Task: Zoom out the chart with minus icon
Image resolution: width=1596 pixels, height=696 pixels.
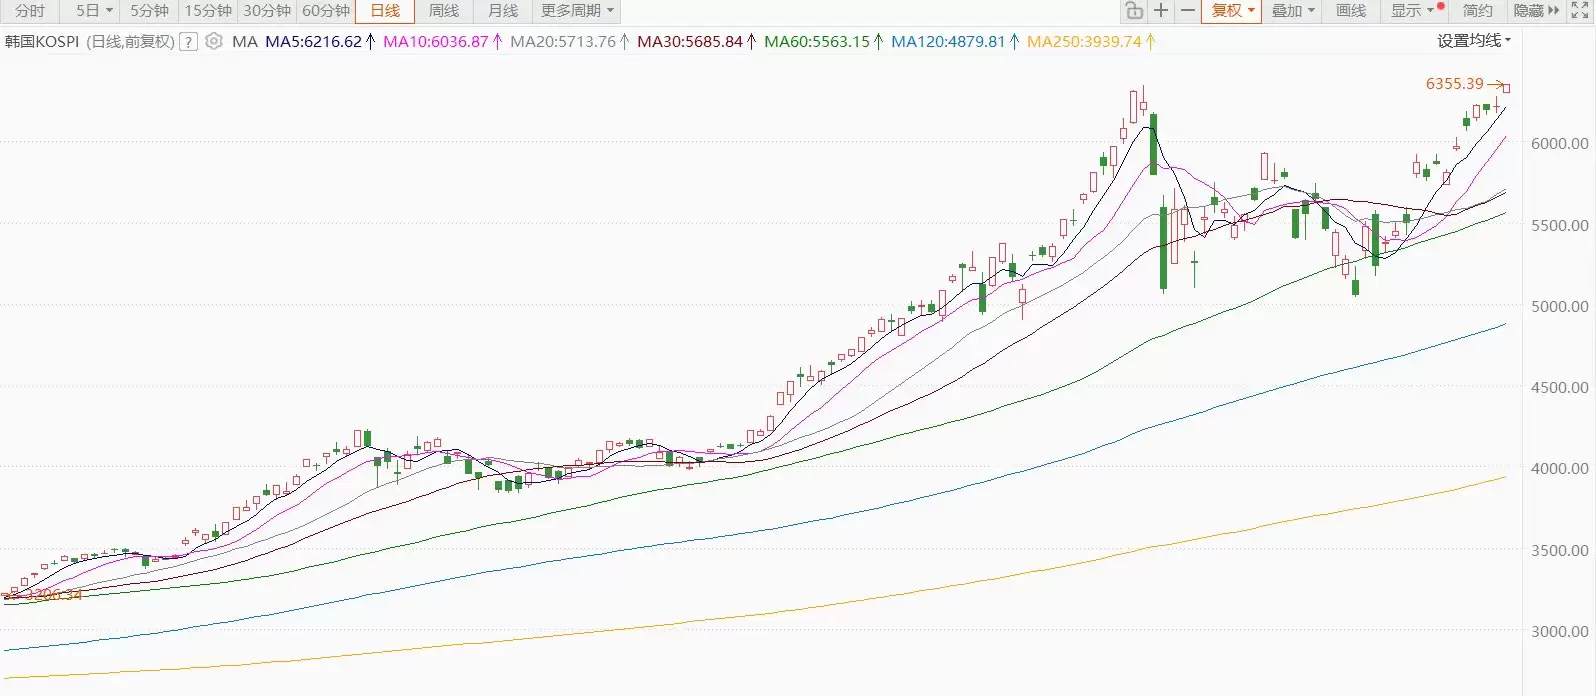Action: (1187, 11)
